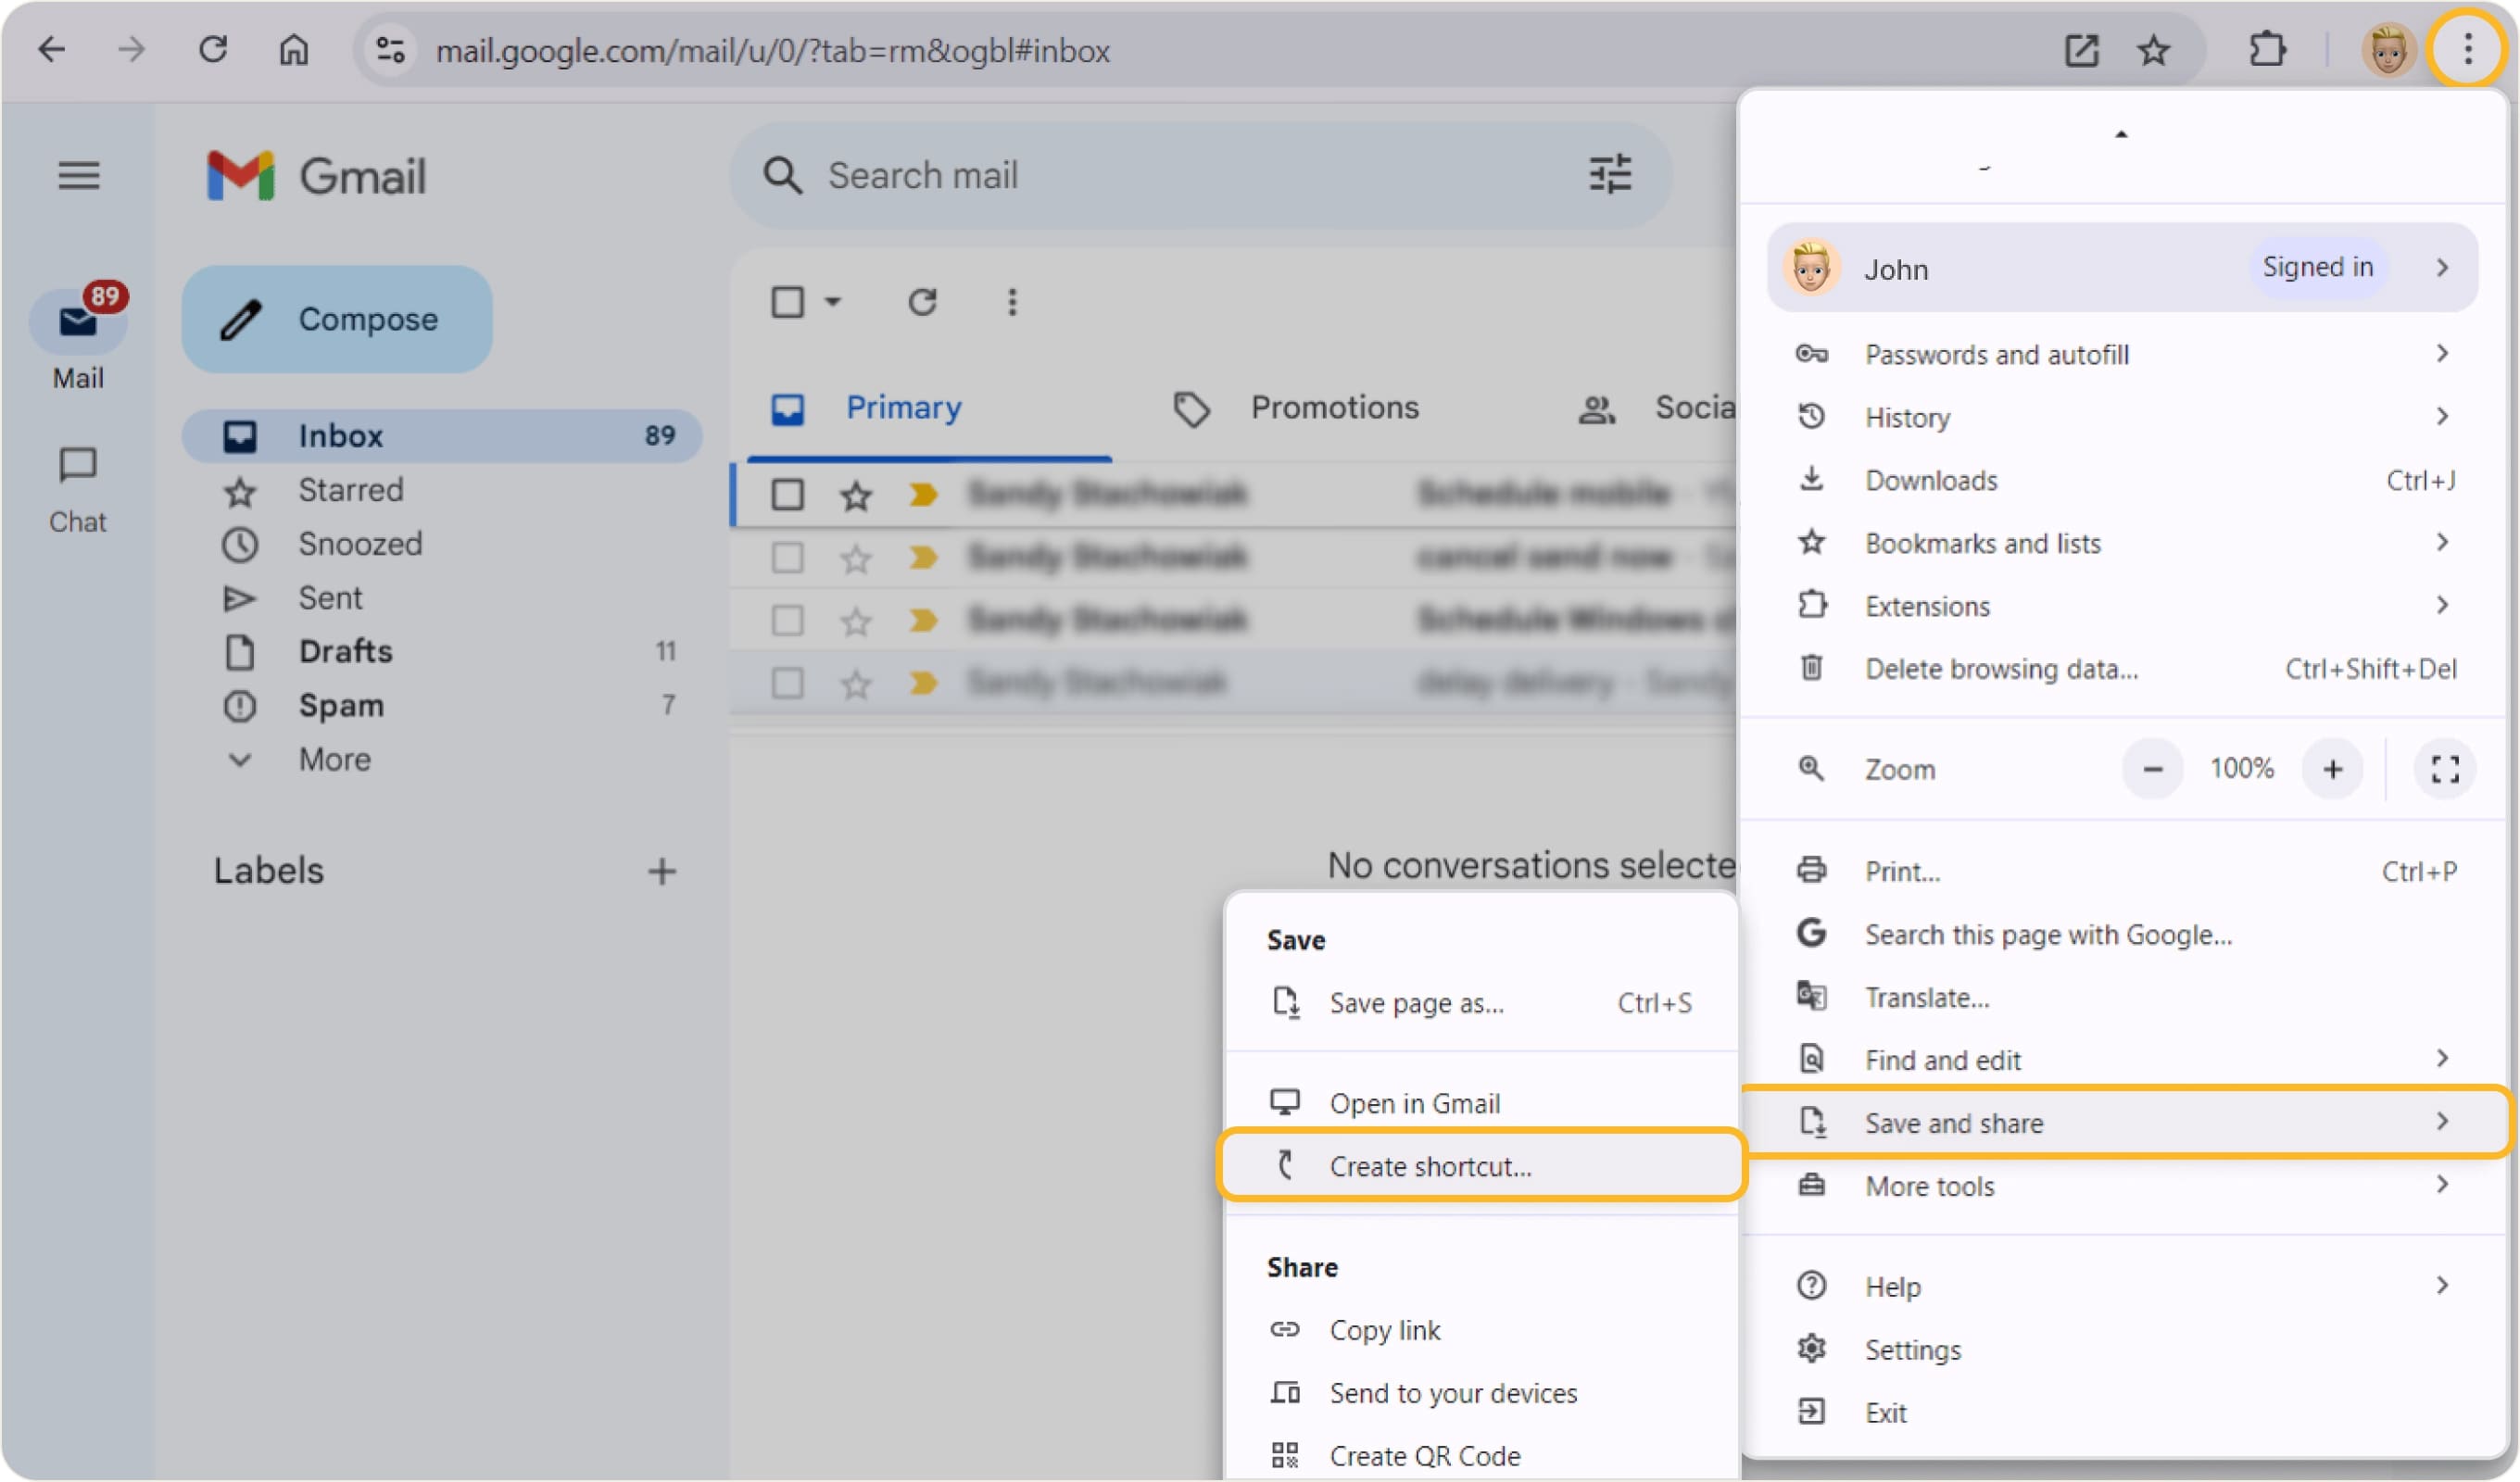This screenshot has width=2520, height=1482.
Task: Select the third email checkbox
Action: click(x=788, y=621)
